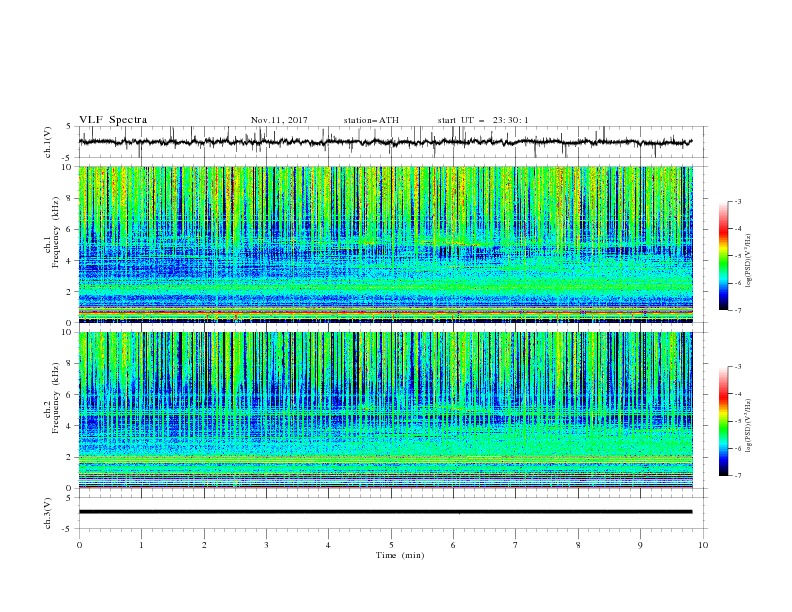
Task: Click the ch.2 spectrogram color bar
Action: point(723,421)
